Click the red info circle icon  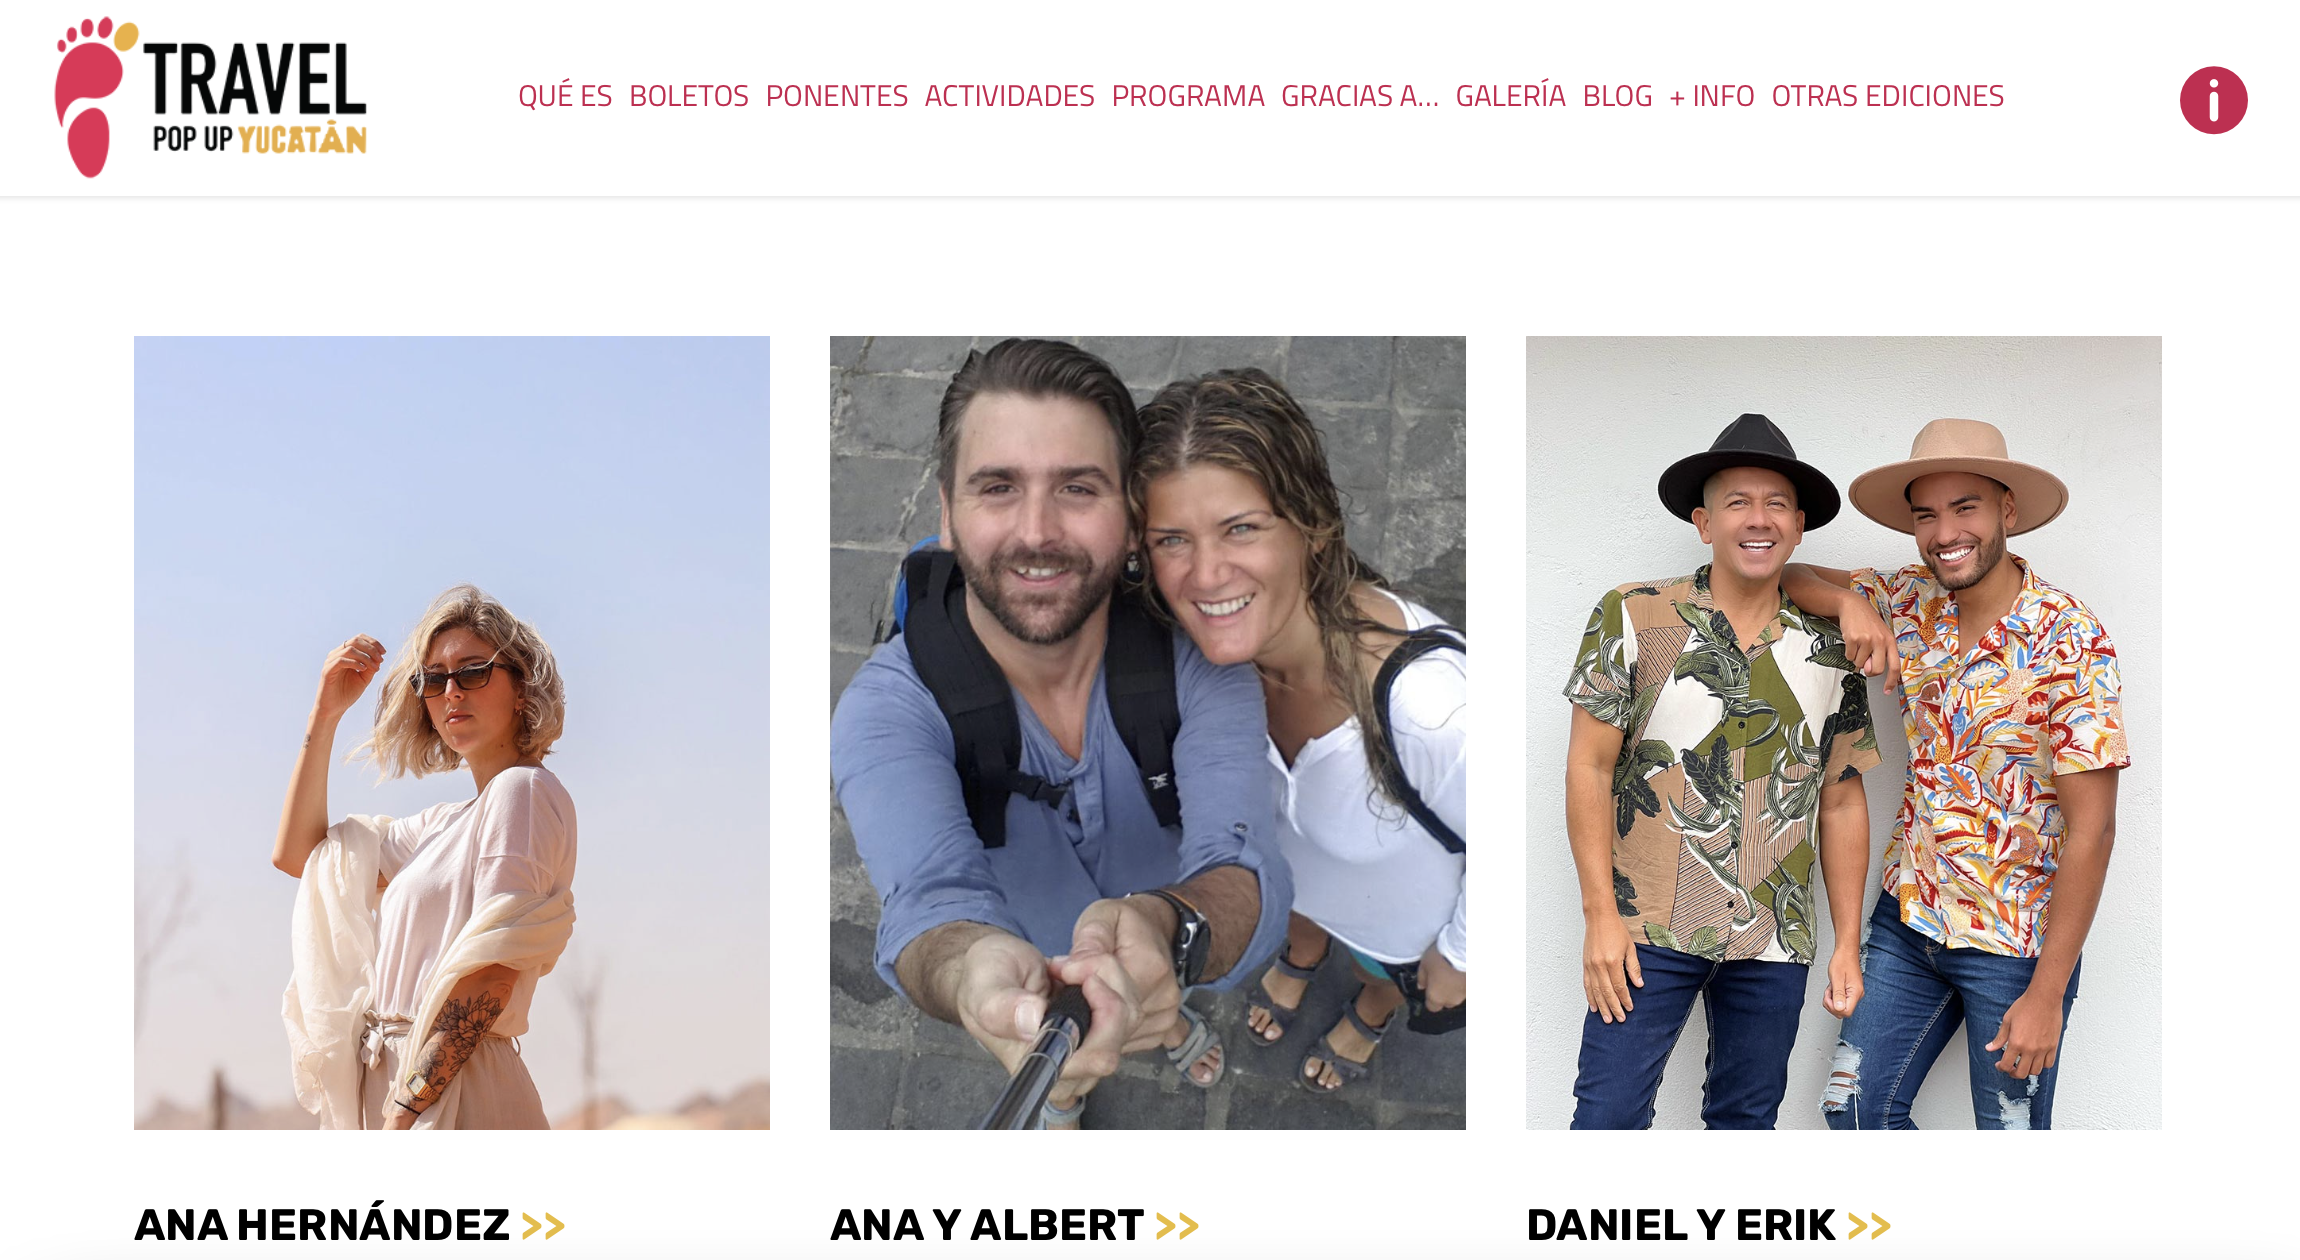[x=2213, y=100]
